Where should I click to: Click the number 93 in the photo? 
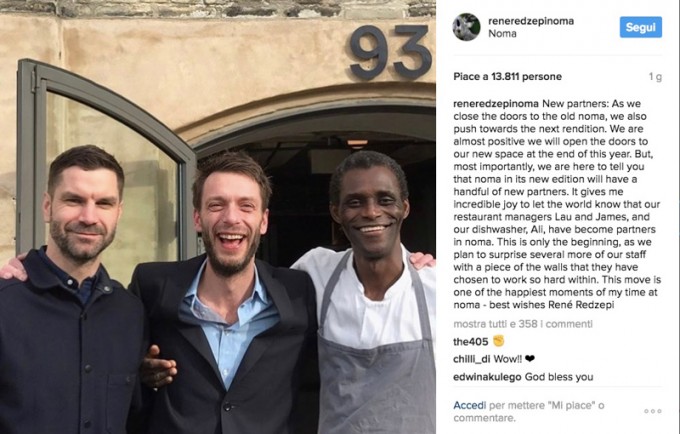tap(390, 52)
